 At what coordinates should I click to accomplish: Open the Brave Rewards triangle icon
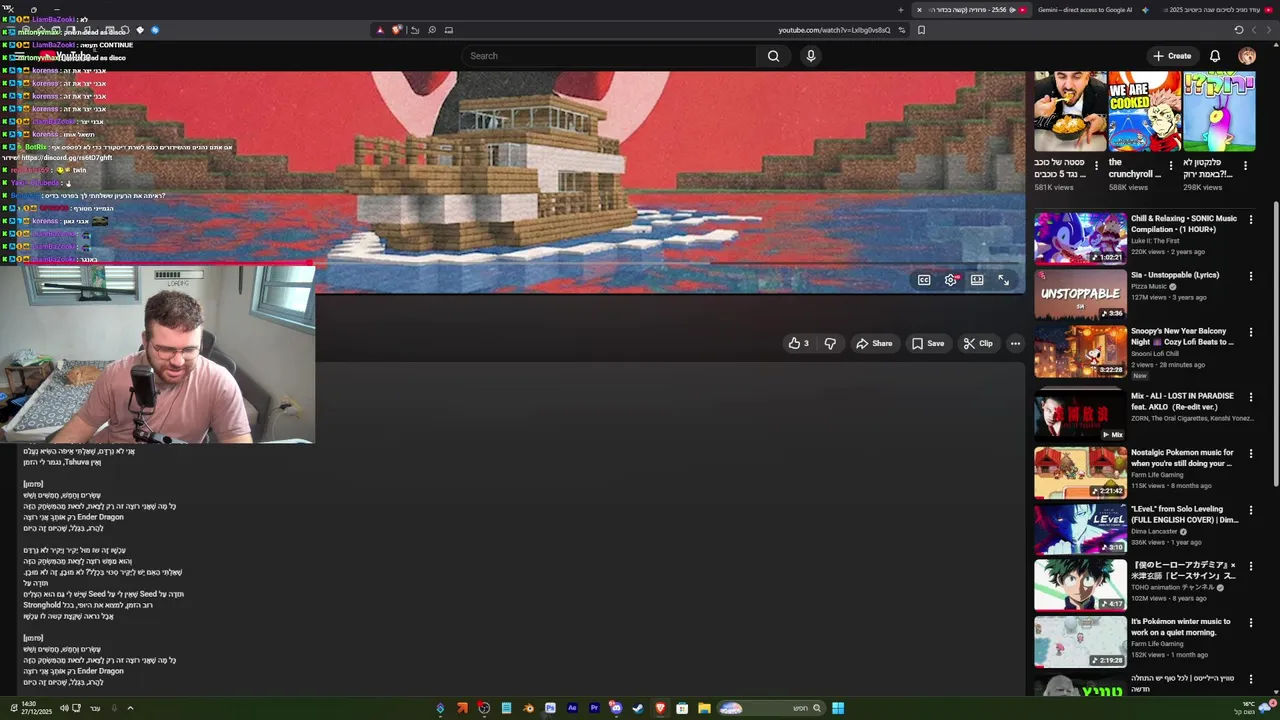tap(379, 30)
